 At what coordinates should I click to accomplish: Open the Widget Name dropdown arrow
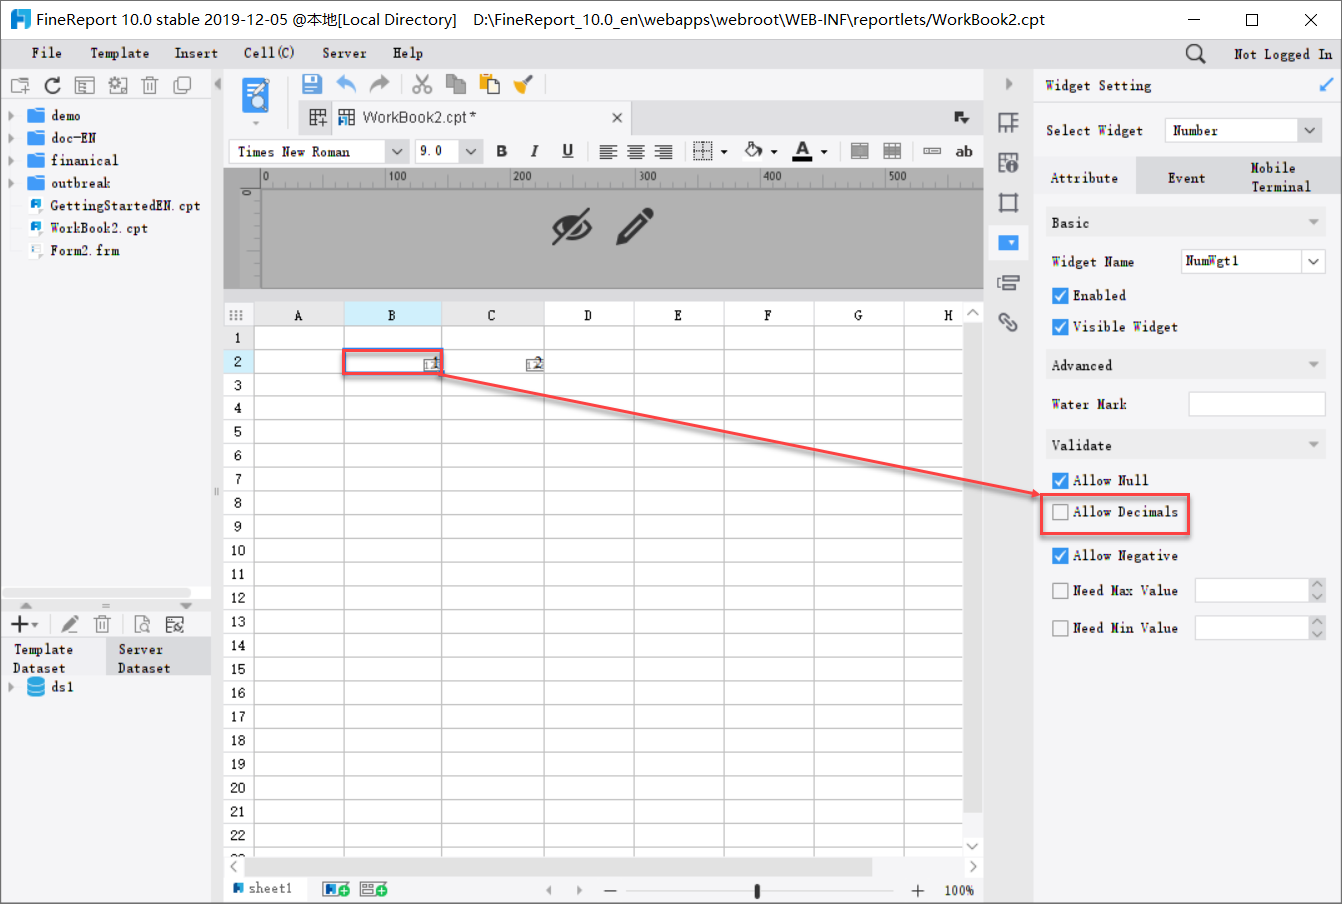tap(1313, 261)
